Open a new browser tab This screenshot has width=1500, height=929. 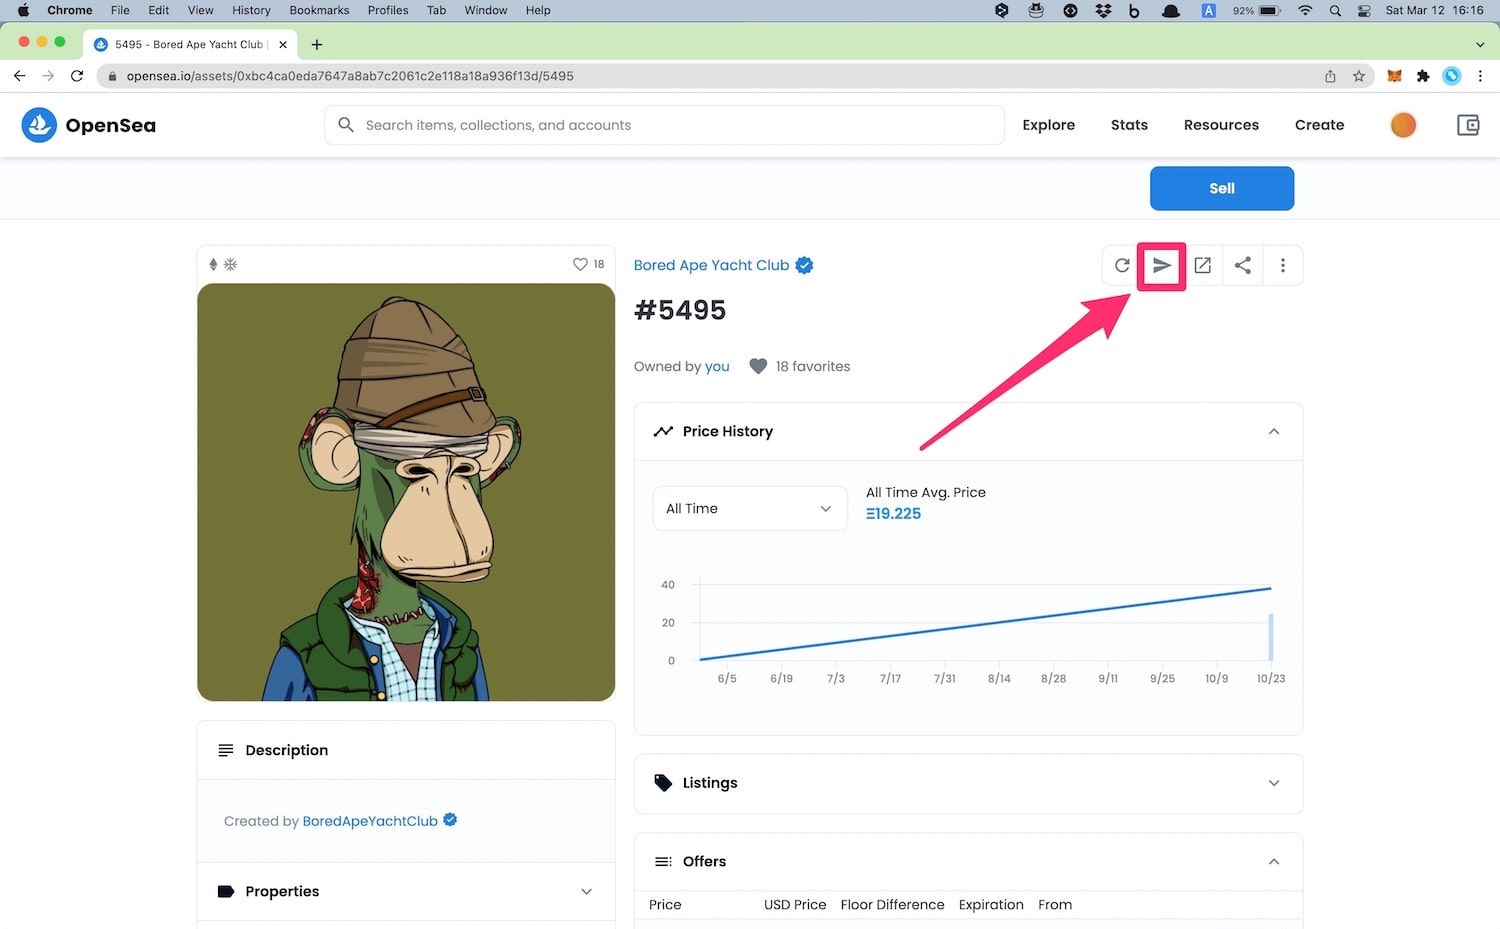coord(317,44)
